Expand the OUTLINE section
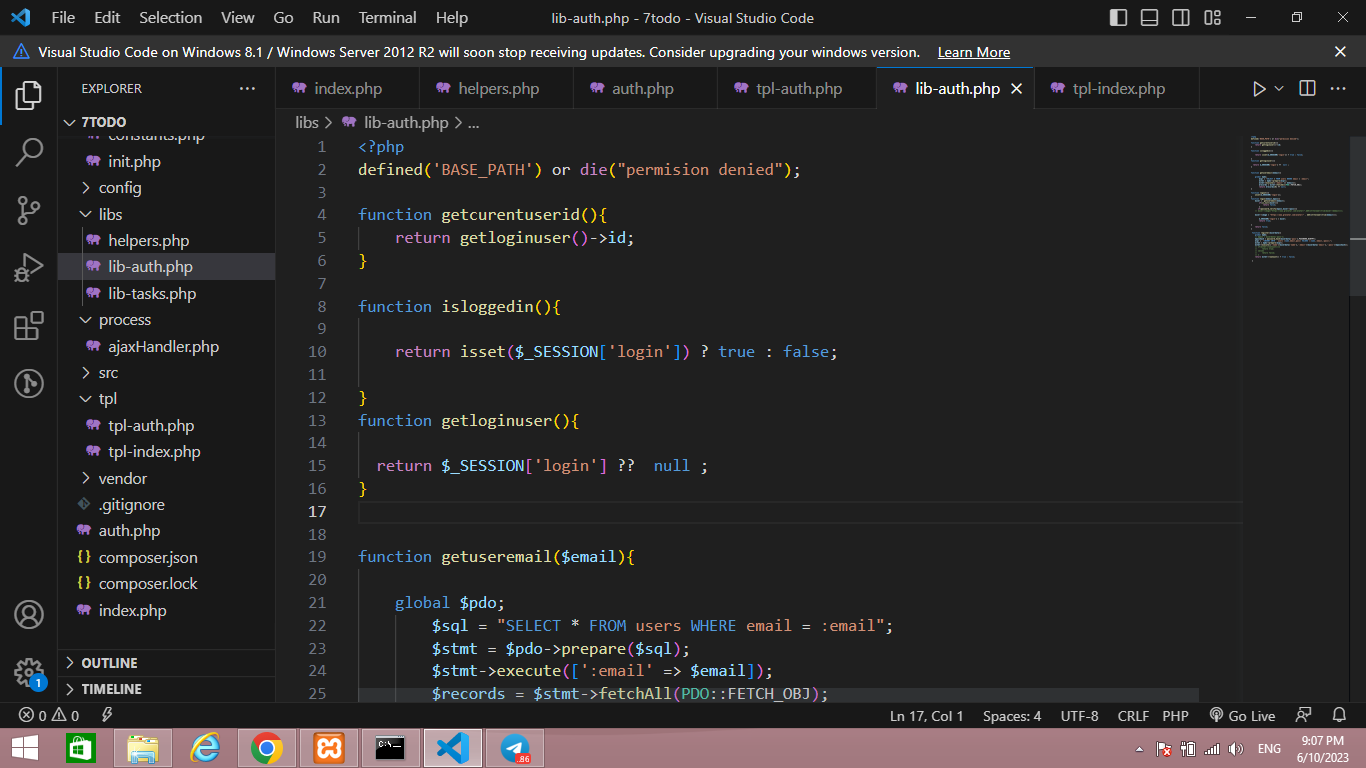Image resolution: width=1366 pixels, height=768 pixels. [x=166, y=663]
